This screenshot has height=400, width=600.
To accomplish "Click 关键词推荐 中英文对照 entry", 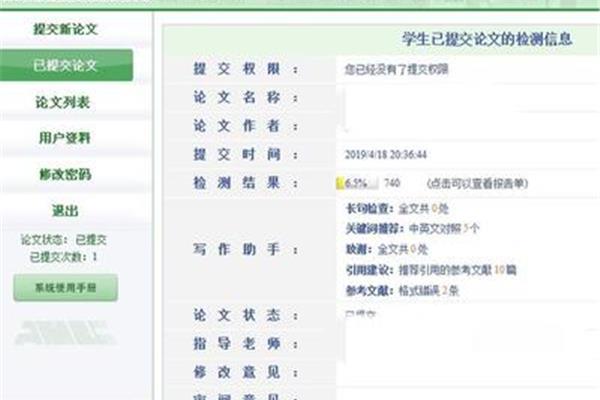I will 412,229.
